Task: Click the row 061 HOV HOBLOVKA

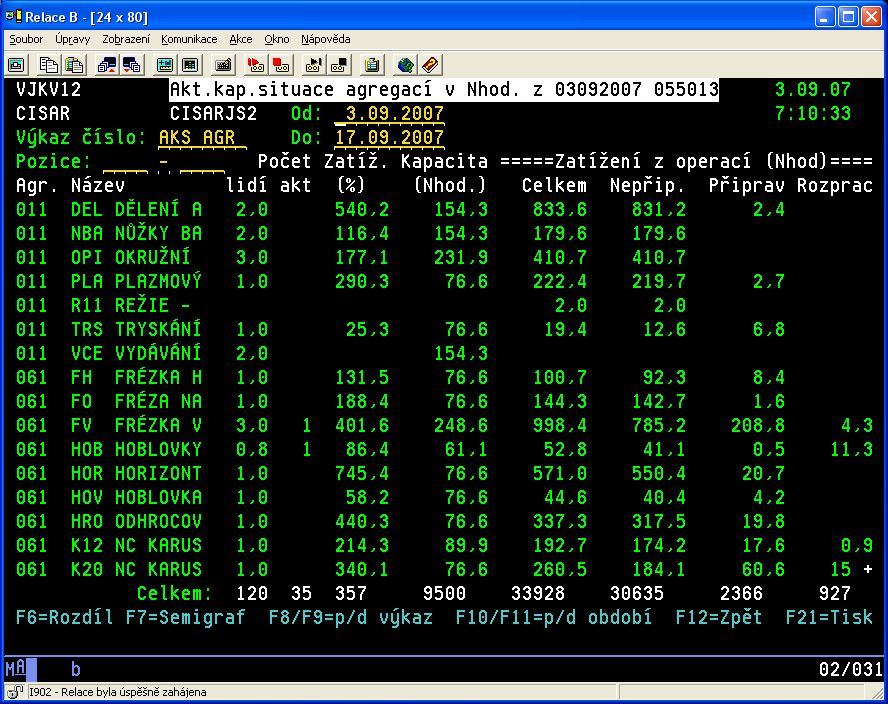Action: [444, 497]
